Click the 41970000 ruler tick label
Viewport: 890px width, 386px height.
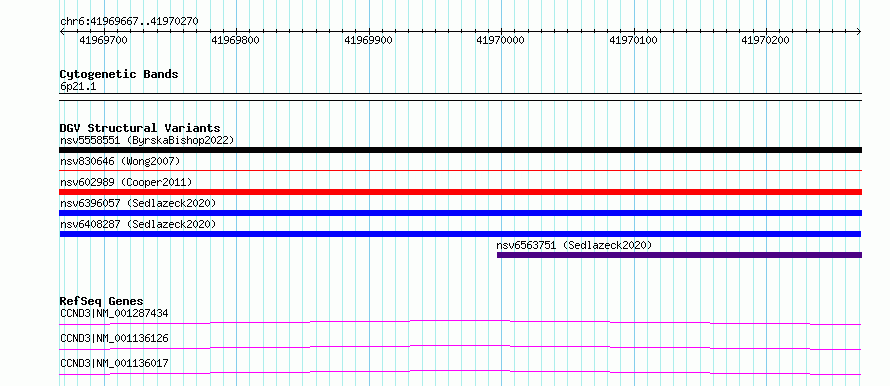point(501,40)
